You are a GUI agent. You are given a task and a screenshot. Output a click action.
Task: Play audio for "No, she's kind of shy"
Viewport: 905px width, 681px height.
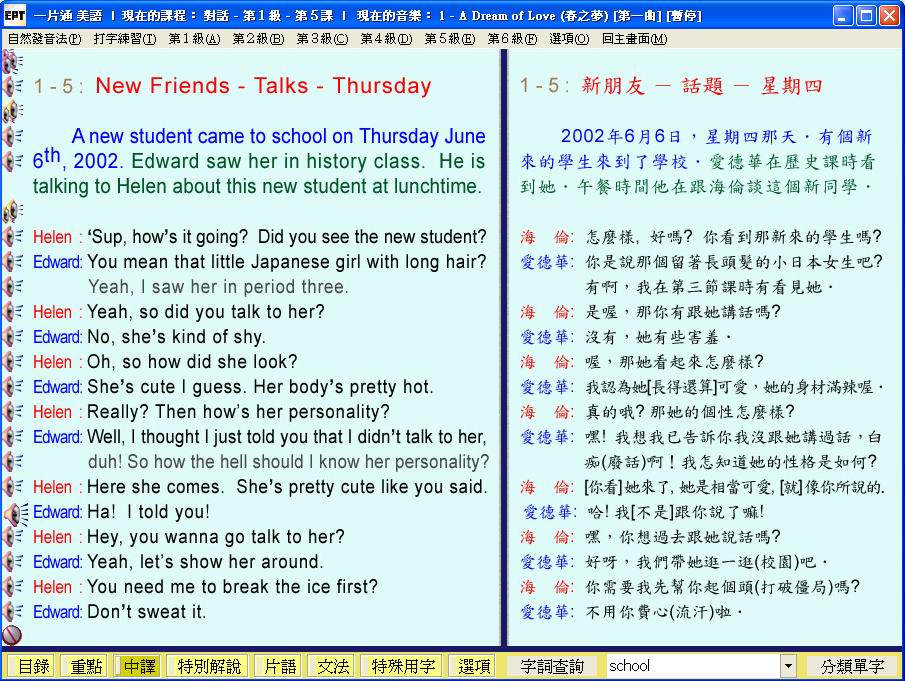(12, 337)
